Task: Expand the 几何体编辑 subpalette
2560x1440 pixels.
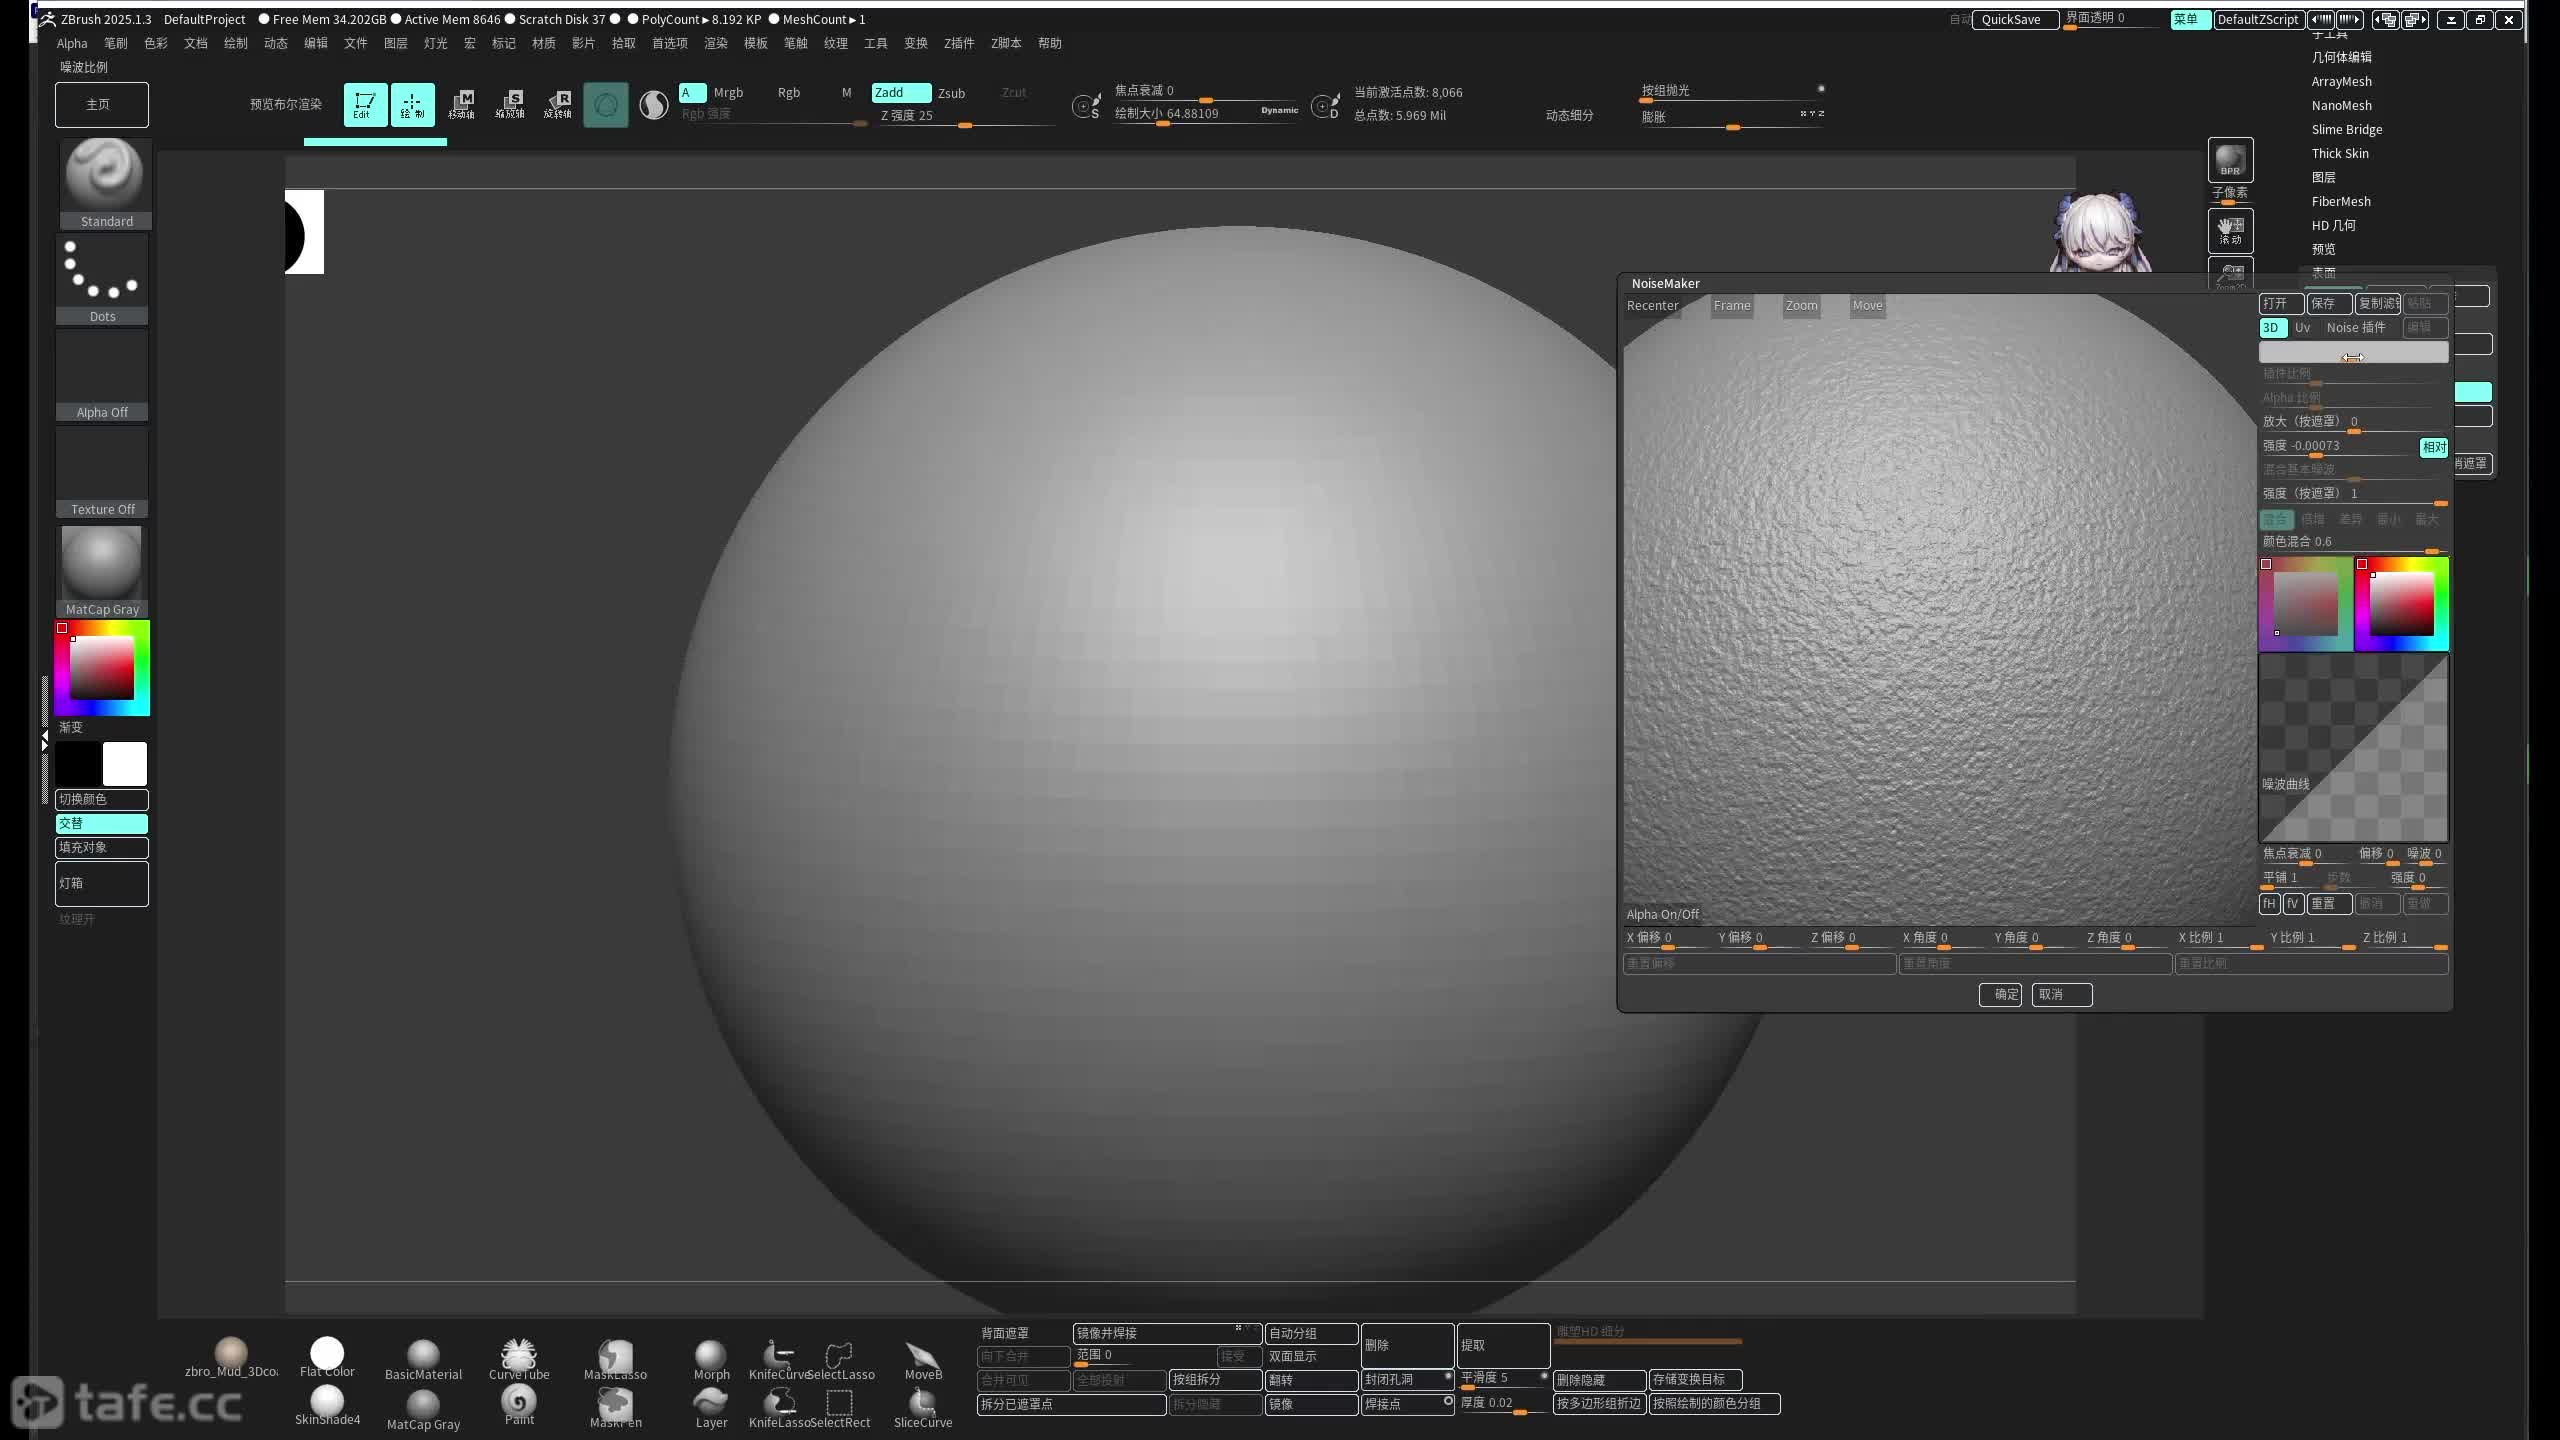Action: (x=2341, y=58)
